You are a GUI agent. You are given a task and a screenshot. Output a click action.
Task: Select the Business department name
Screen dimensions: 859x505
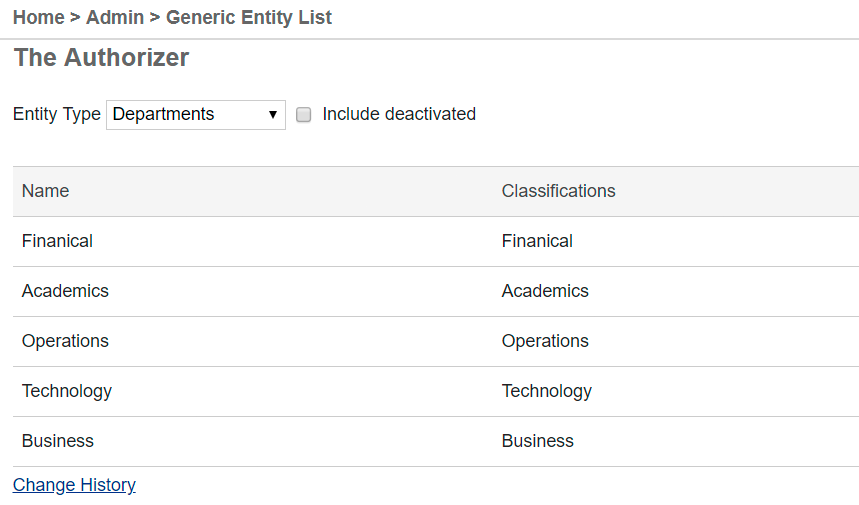tap(58, 441)
